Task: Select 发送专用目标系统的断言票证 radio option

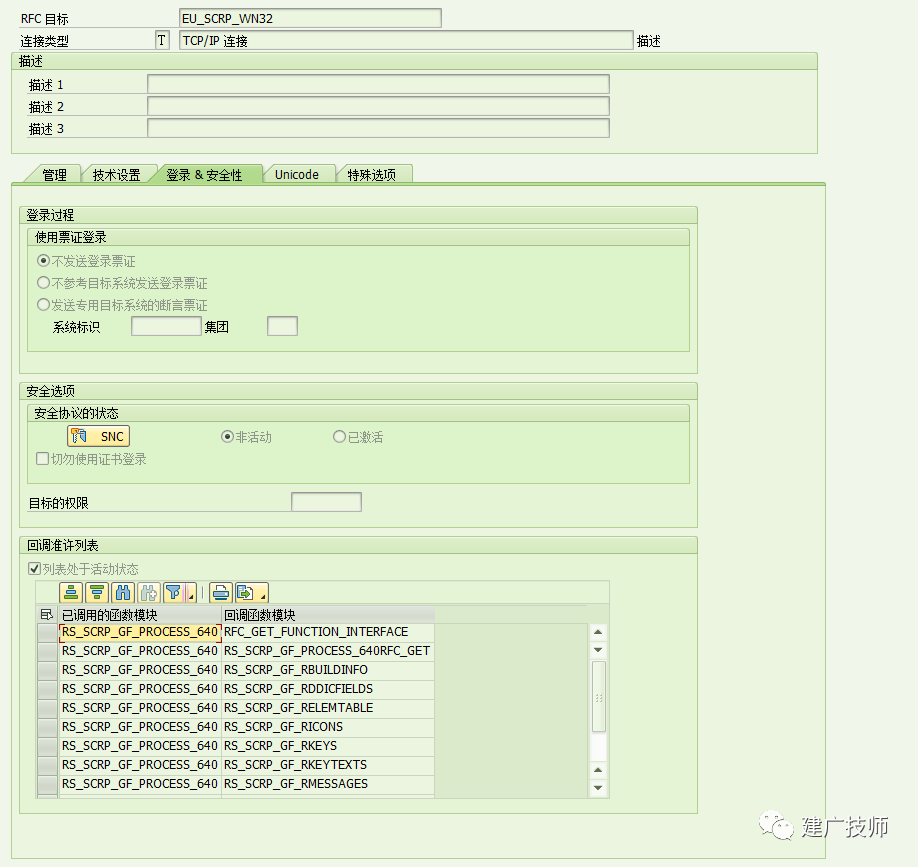Action: click(x=43, y=304)
